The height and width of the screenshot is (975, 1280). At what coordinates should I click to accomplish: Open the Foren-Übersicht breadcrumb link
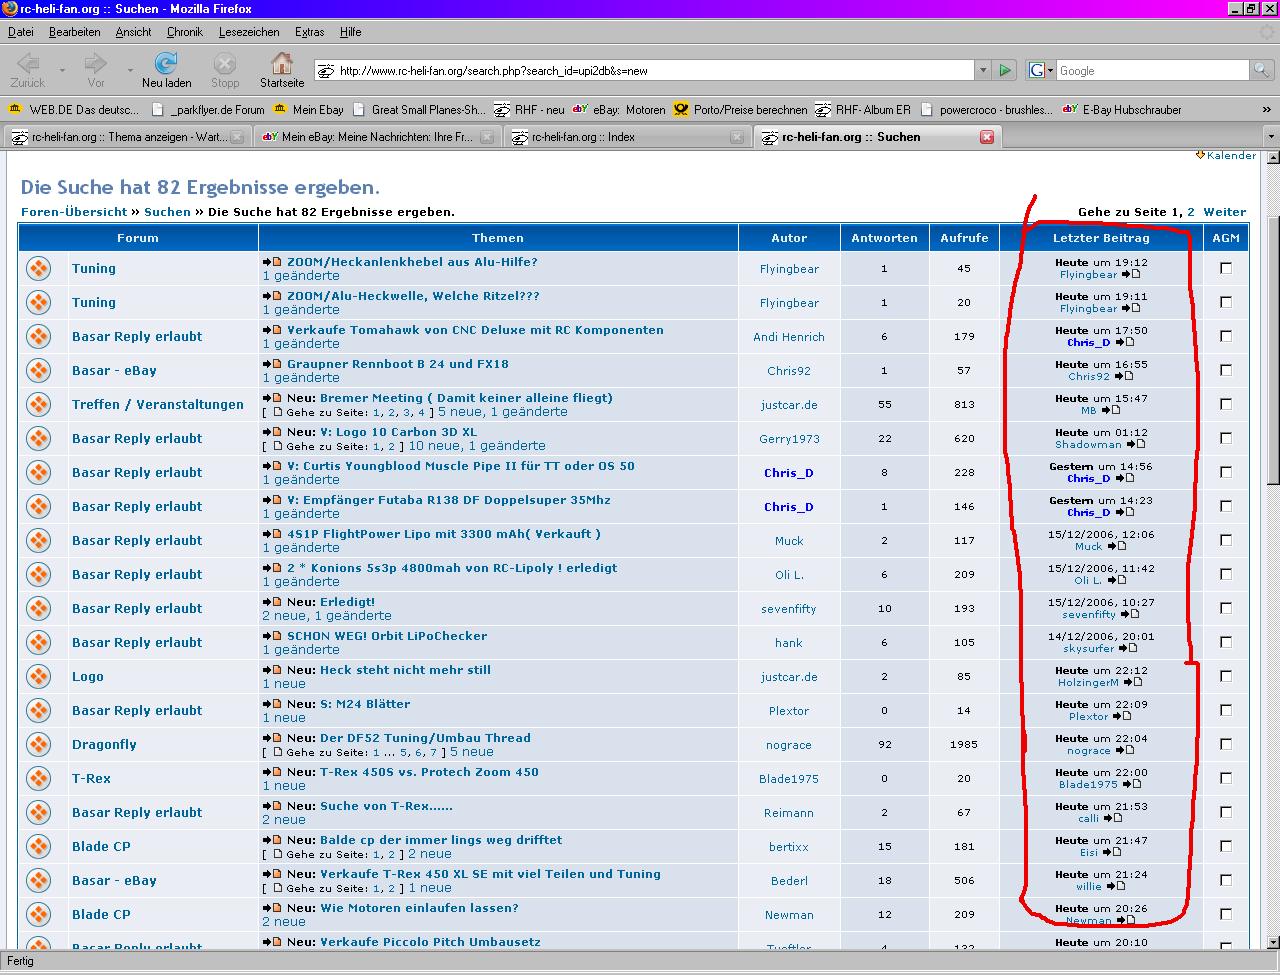[x=74, y=212]
